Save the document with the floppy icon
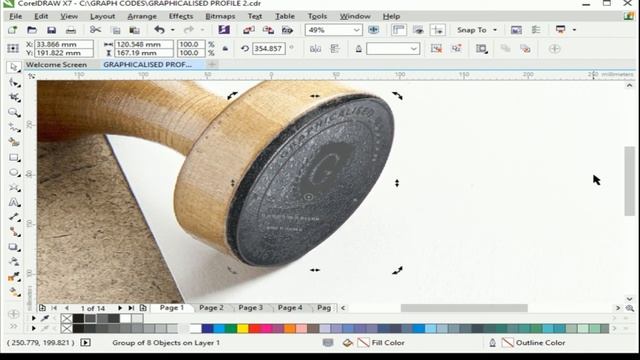Viewport: 640px width, 360px height. click(51, 30)
